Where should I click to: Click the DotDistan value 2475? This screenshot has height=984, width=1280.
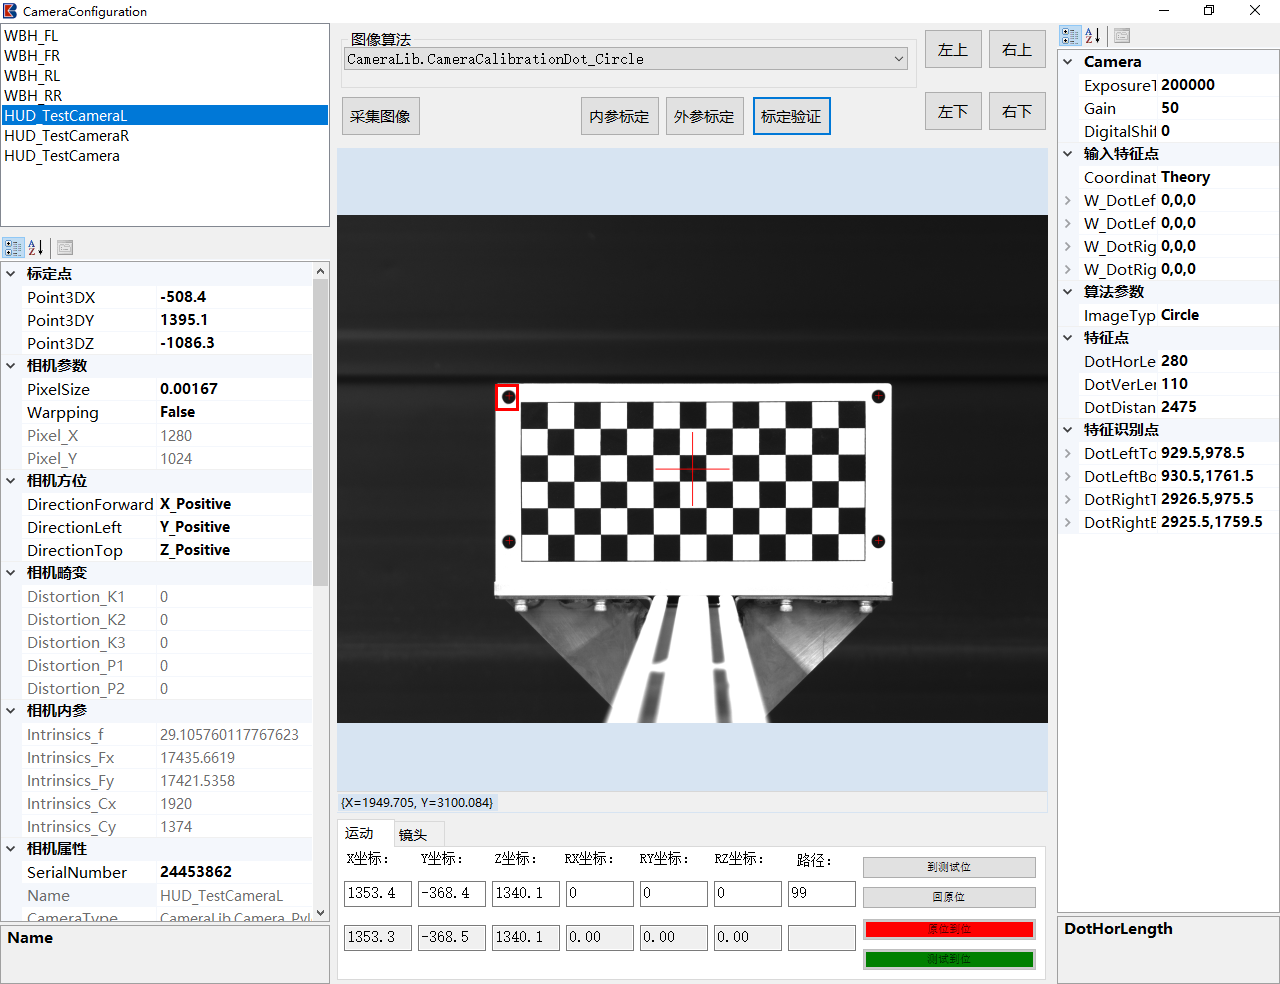(1218, 407)
